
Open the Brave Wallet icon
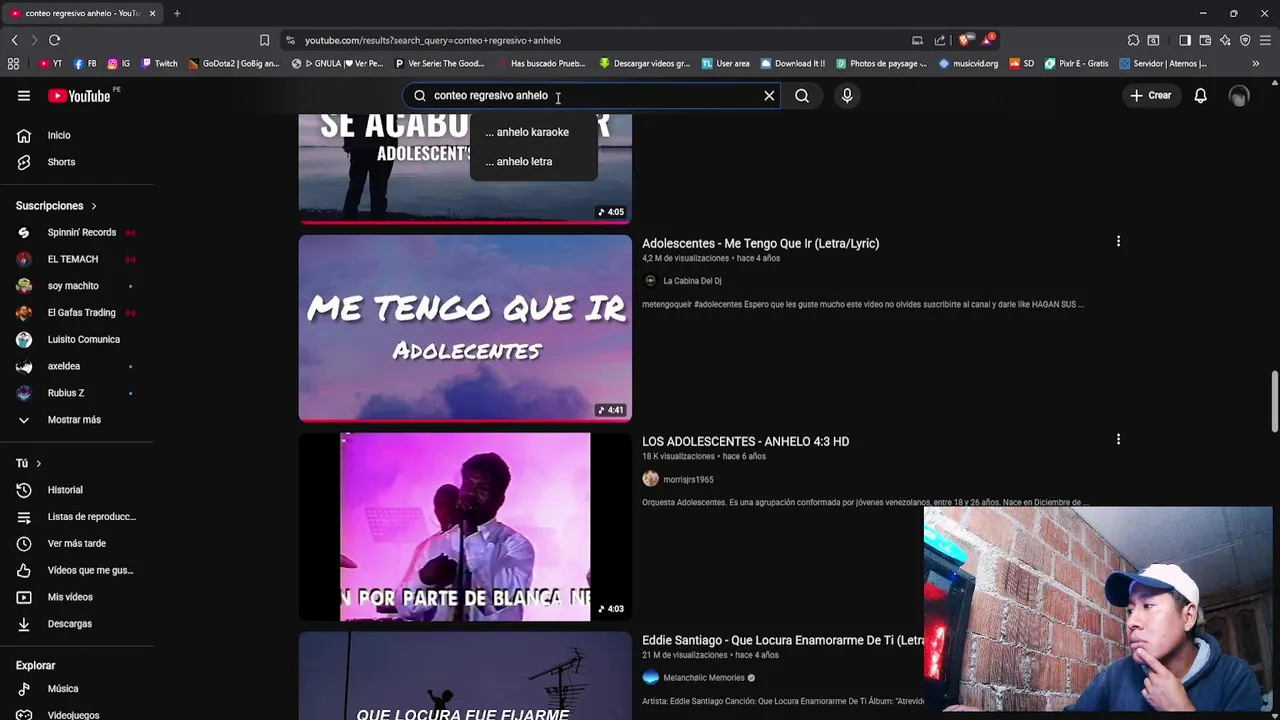[1205, 40]
